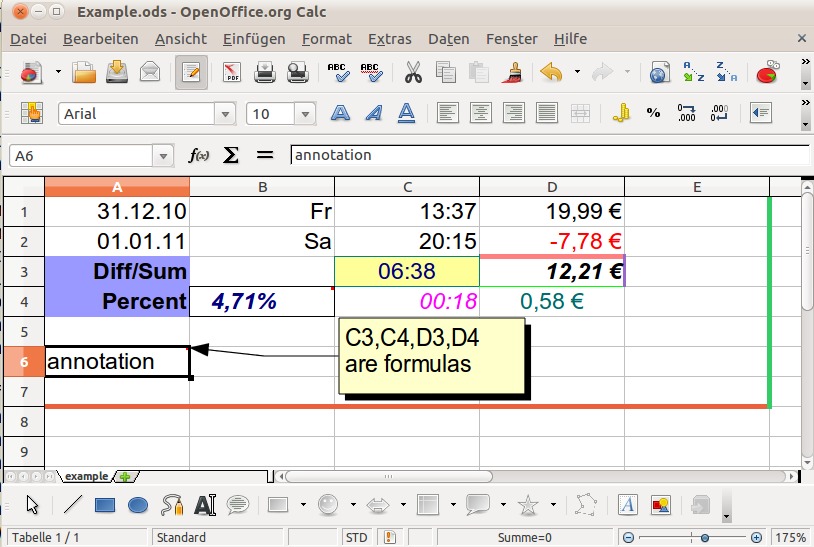This screenshot has width=814, height=547.
Task: Select the Text drawing tool
Action: pos(205,504)
